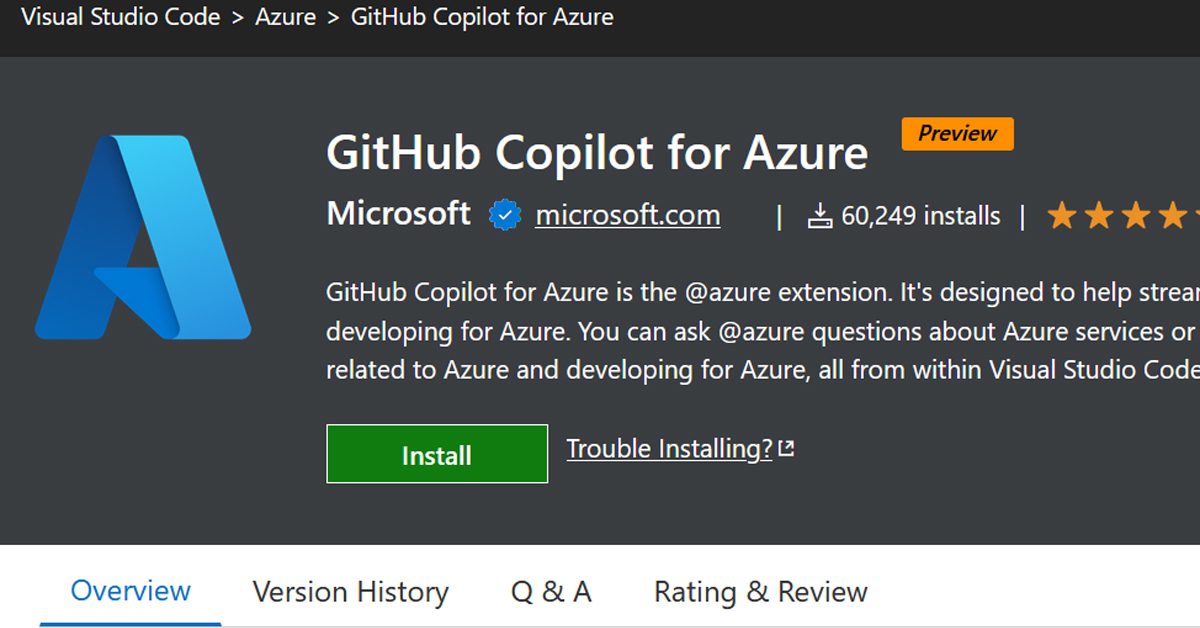Click the download installs icon
The width and height of the screenshot is (1200, 628).
tap(820, 216)
